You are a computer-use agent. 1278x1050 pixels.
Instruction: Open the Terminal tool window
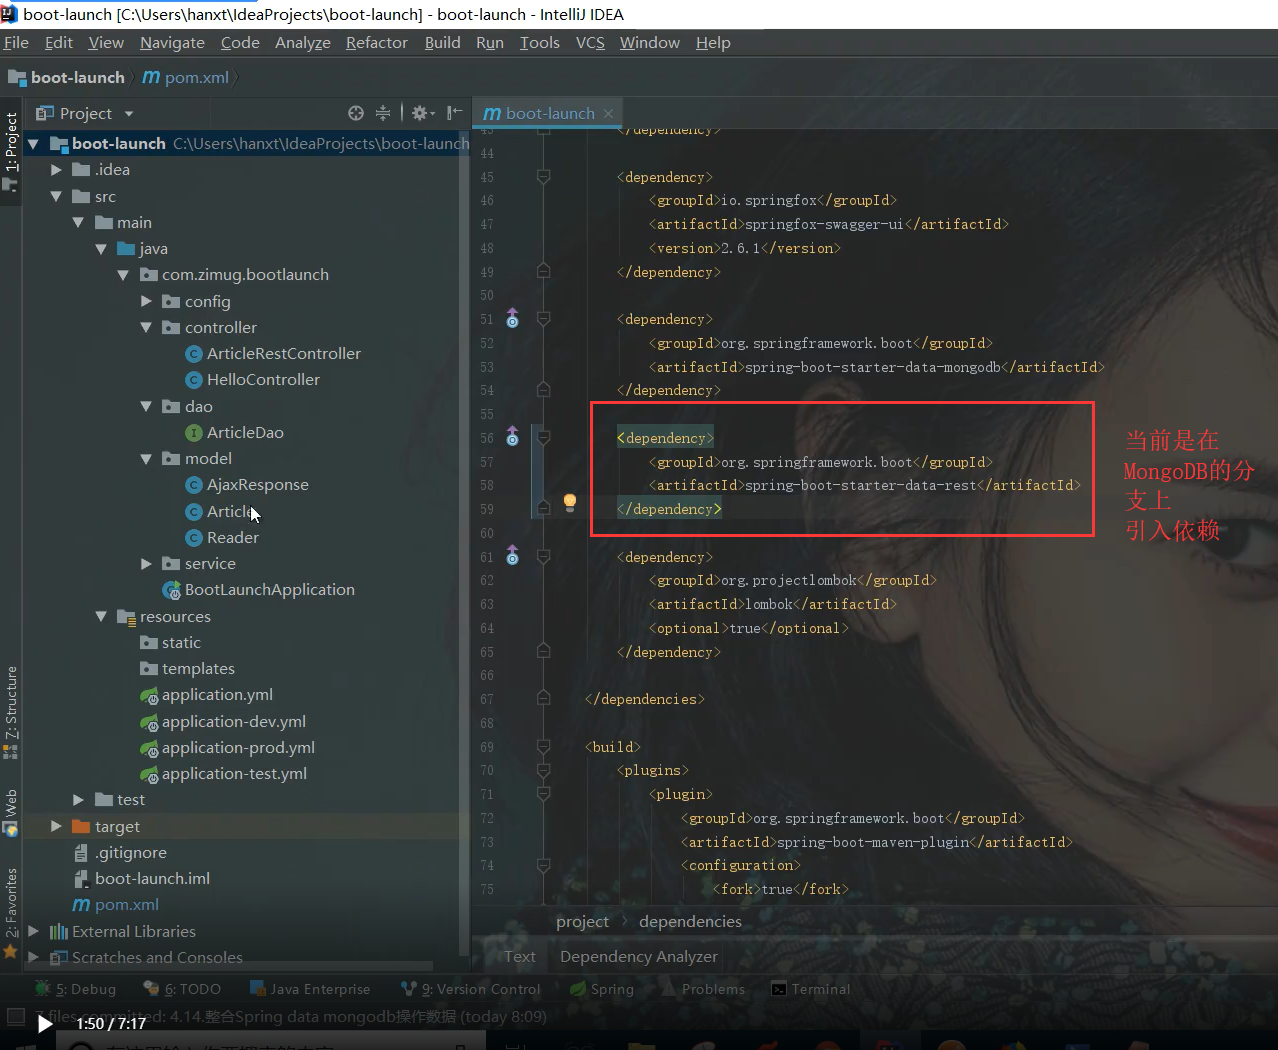point(810,989)
